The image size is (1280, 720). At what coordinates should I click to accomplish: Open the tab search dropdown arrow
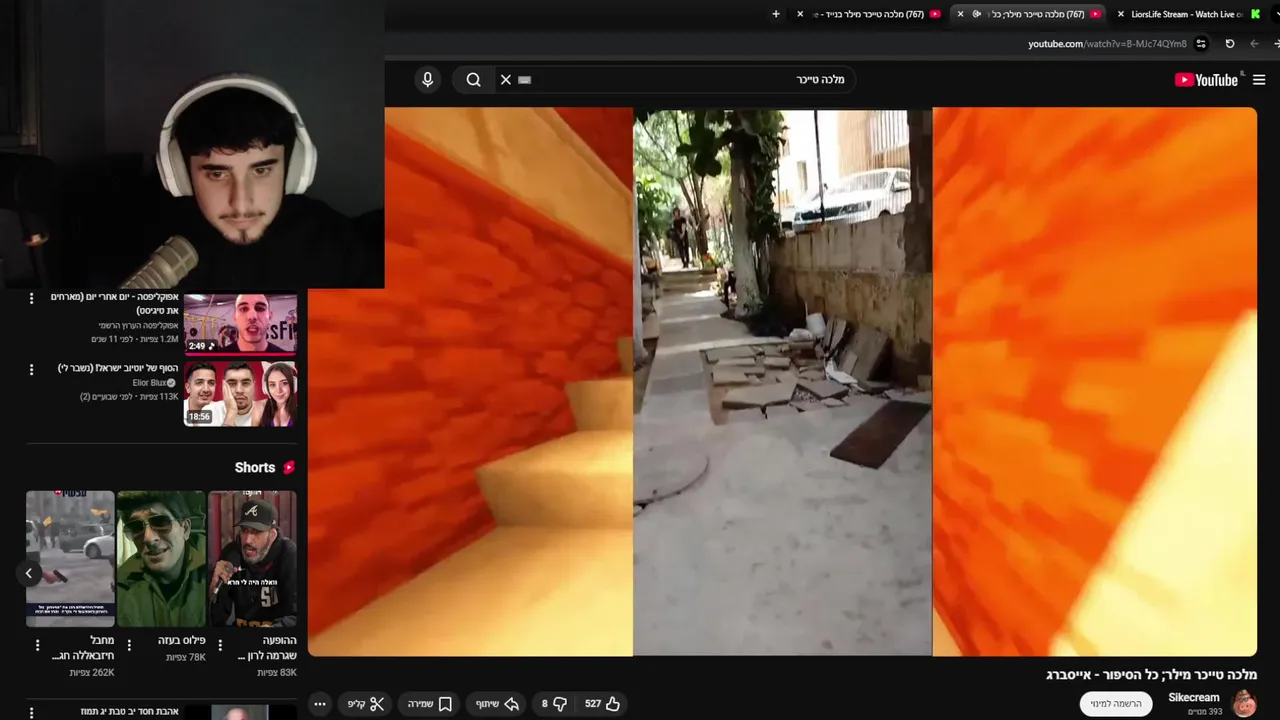click(1277, 14)
